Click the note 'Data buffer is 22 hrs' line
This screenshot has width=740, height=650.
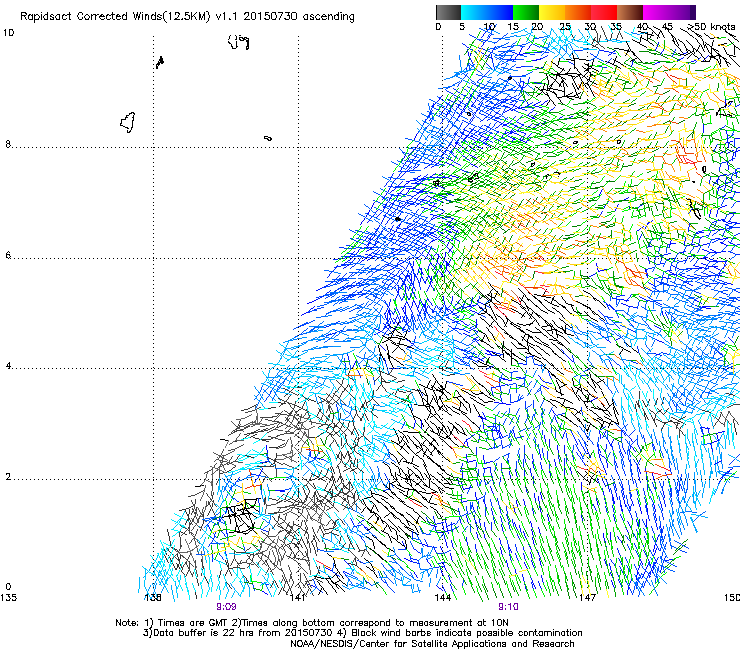[x=362, y=633]
